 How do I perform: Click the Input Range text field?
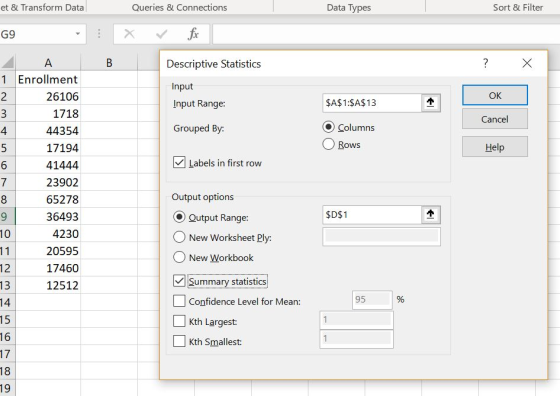372,103
